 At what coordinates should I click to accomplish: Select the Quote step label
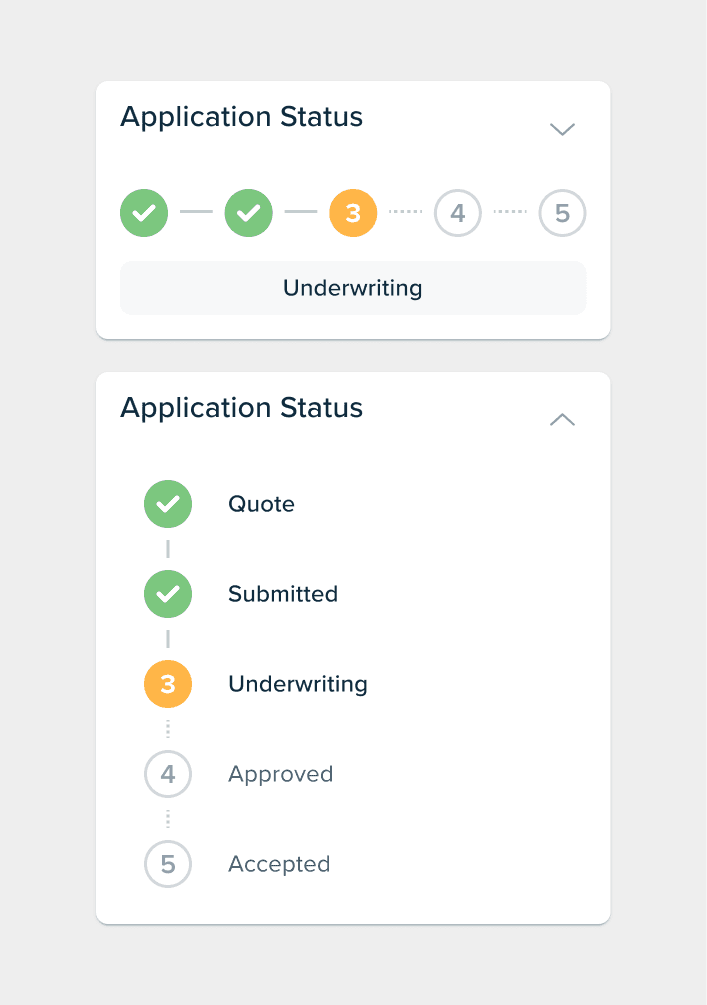click(262, 504)
